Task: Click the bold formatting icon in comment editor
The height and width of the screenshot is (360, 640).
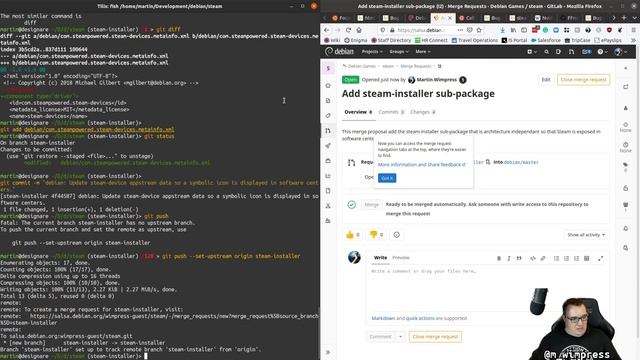Action: point(499,258)
